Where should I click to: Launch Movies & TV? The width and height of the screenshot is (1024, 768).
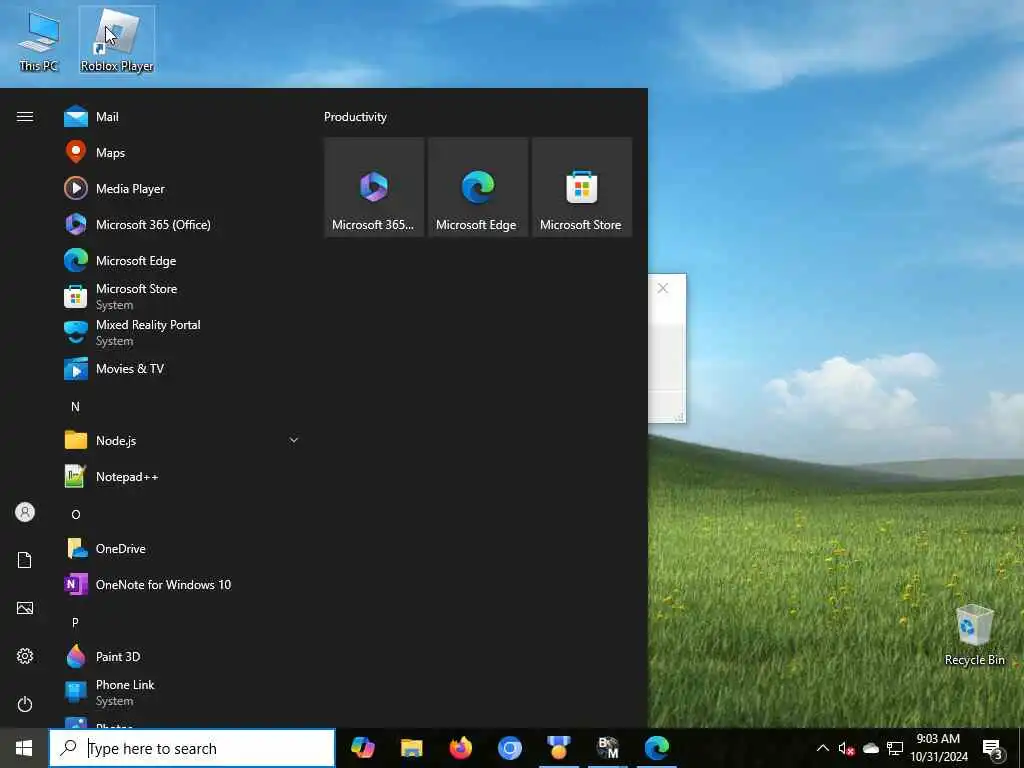[x=182, y=369]
